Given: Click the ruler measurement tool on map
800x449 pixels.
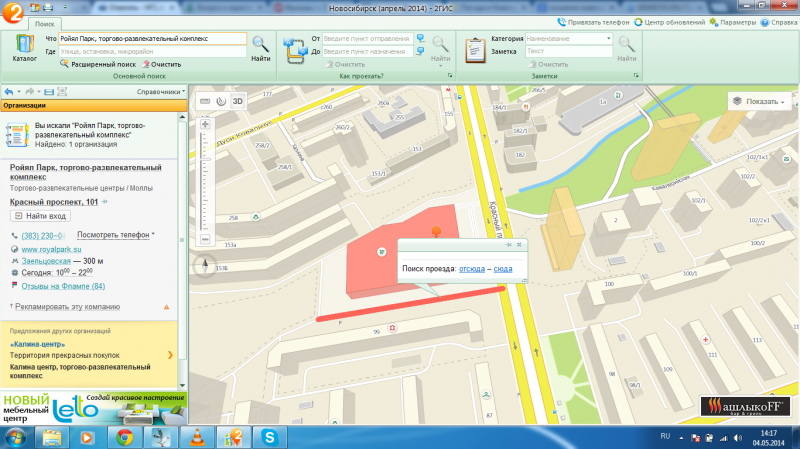Looking at the screenshot, I should (204, 100).
